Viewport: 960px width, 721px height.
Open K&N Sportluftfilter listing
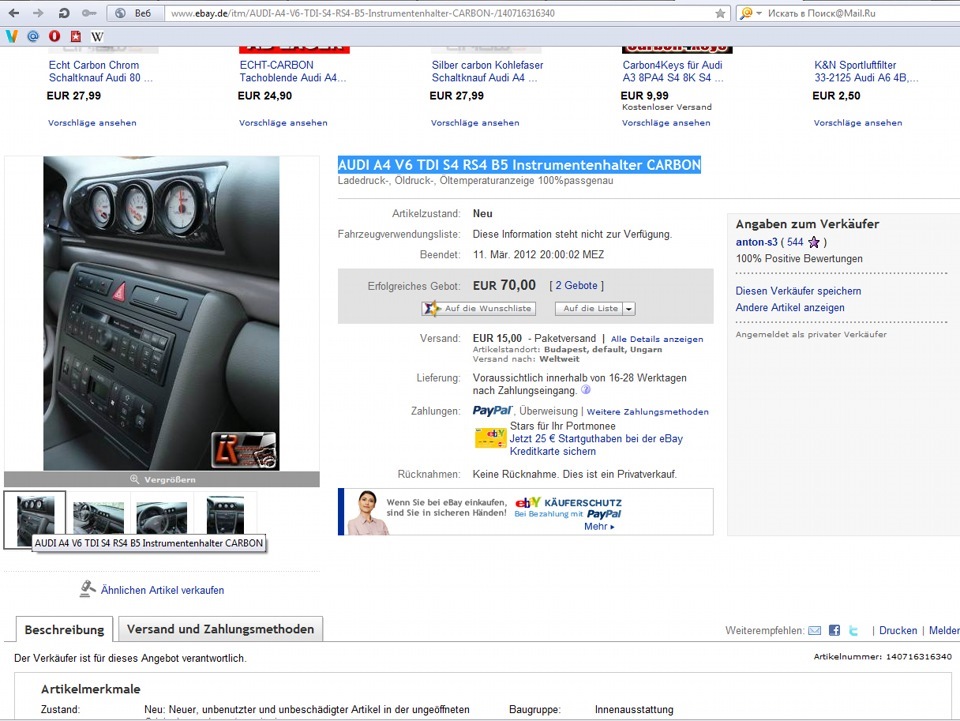tap(866, 71)
